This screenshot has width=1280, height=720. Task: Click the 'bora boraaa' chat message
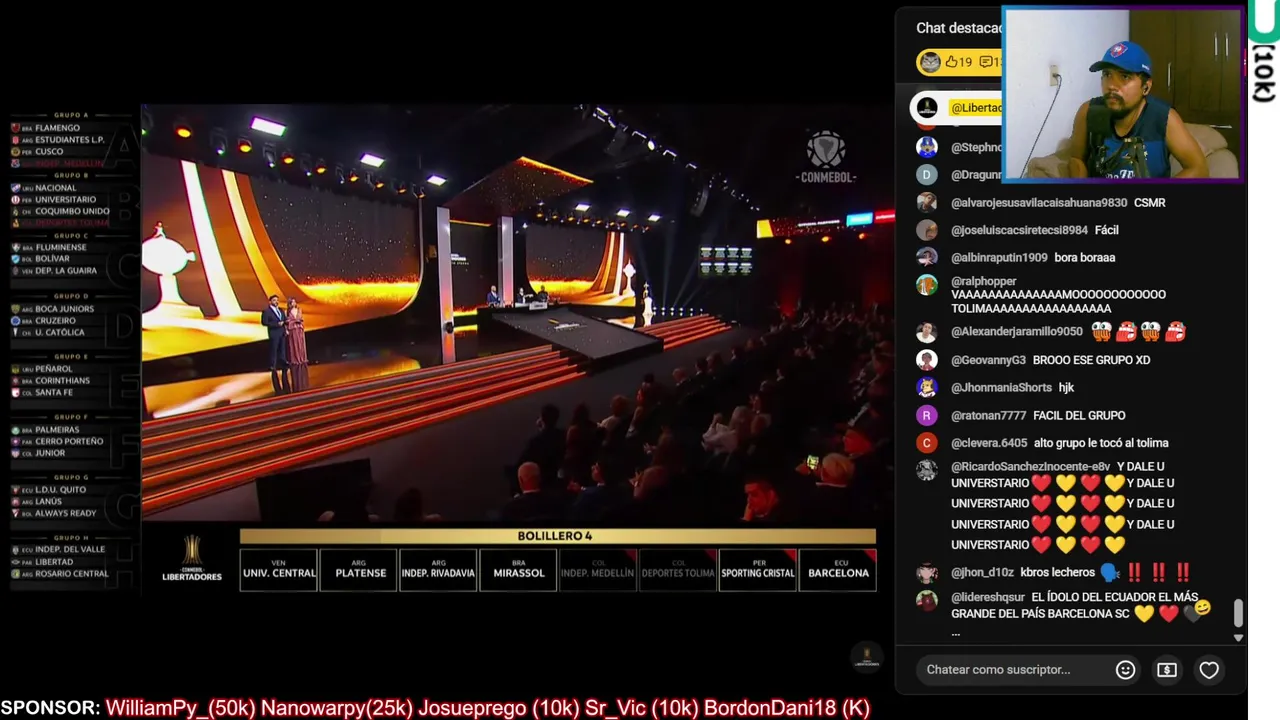[x=1084, y=258]
